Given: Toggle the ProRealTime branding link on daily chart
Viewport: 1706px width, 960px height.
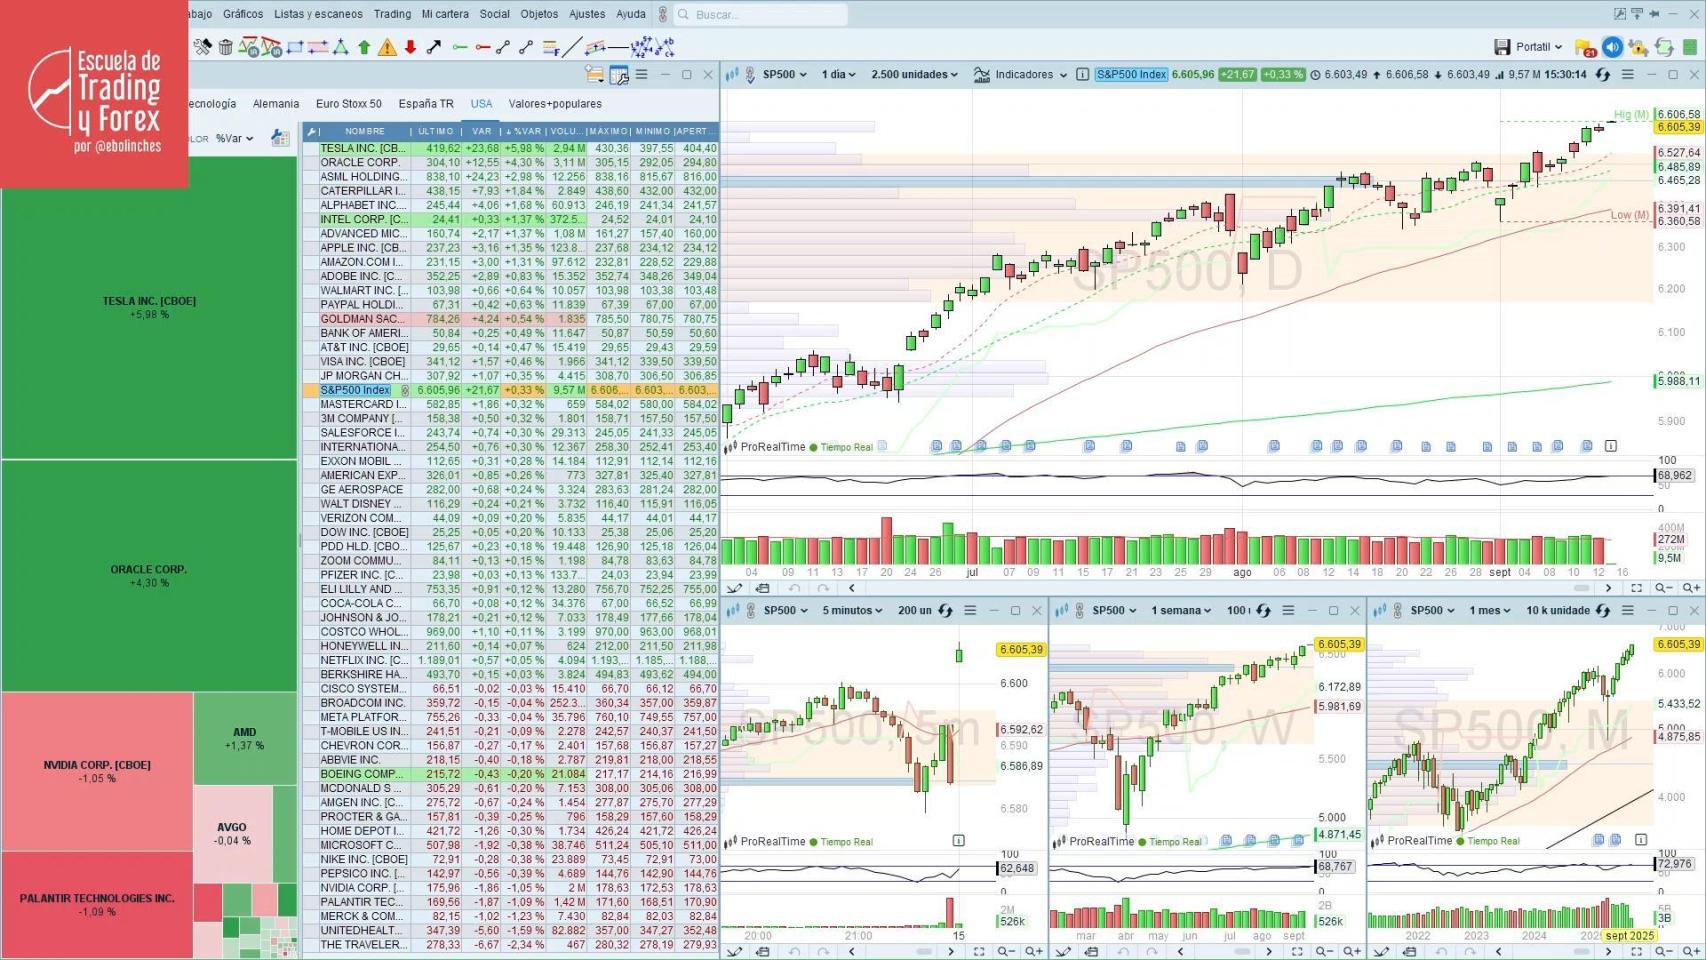Looking at the screenshot, I should click(x=772, y=447).
